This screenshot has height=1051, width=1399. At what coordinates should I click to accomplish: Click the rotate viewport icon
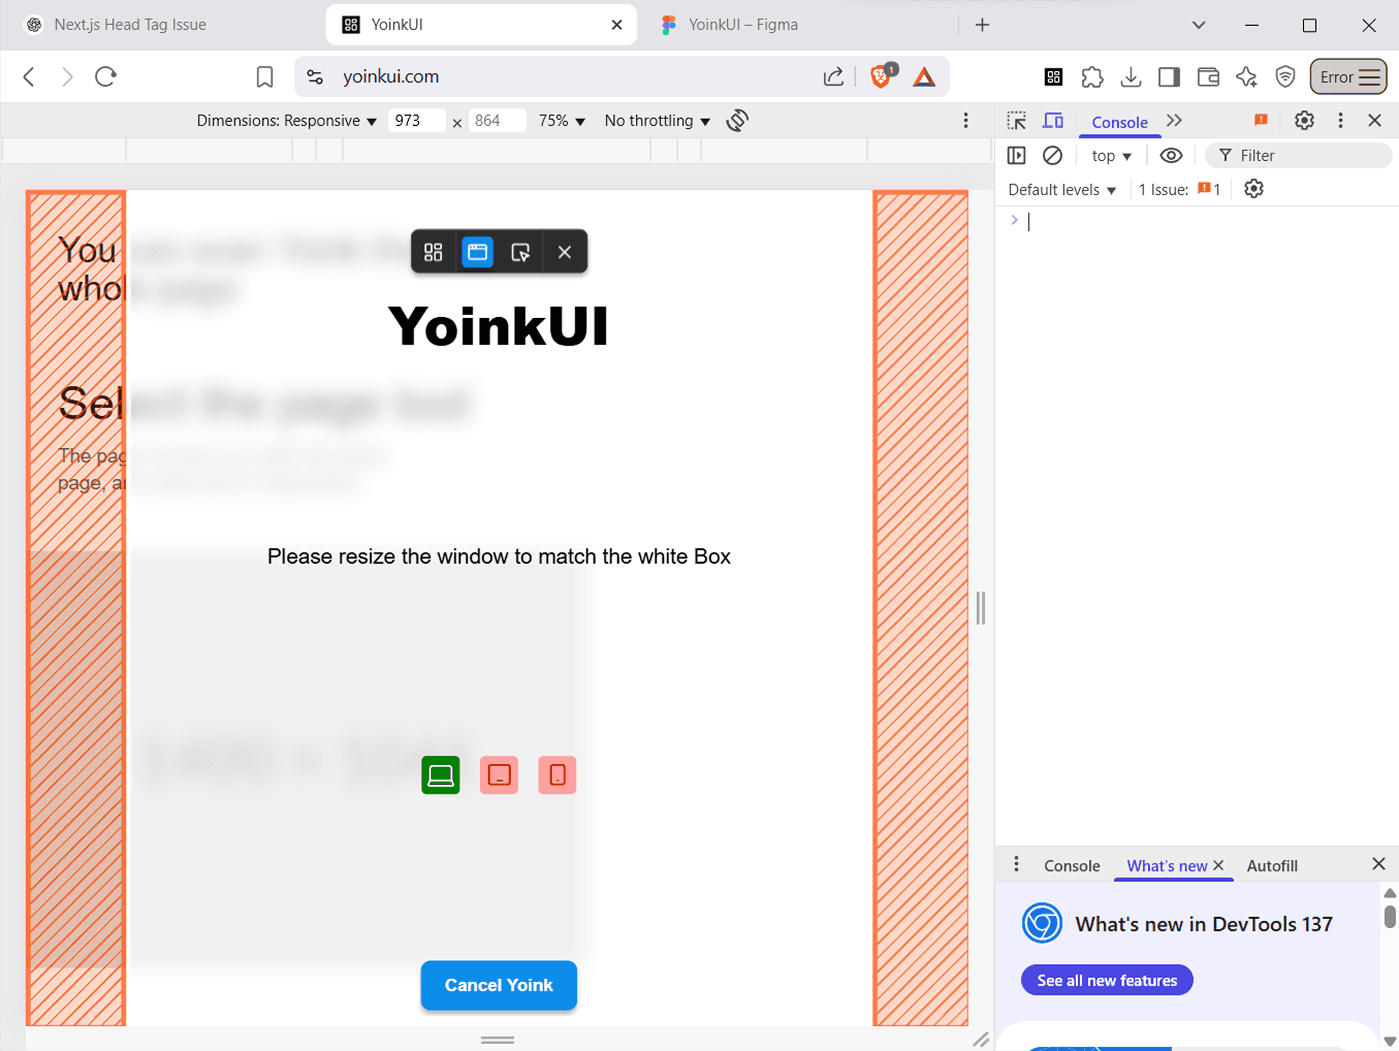(738, 120)
